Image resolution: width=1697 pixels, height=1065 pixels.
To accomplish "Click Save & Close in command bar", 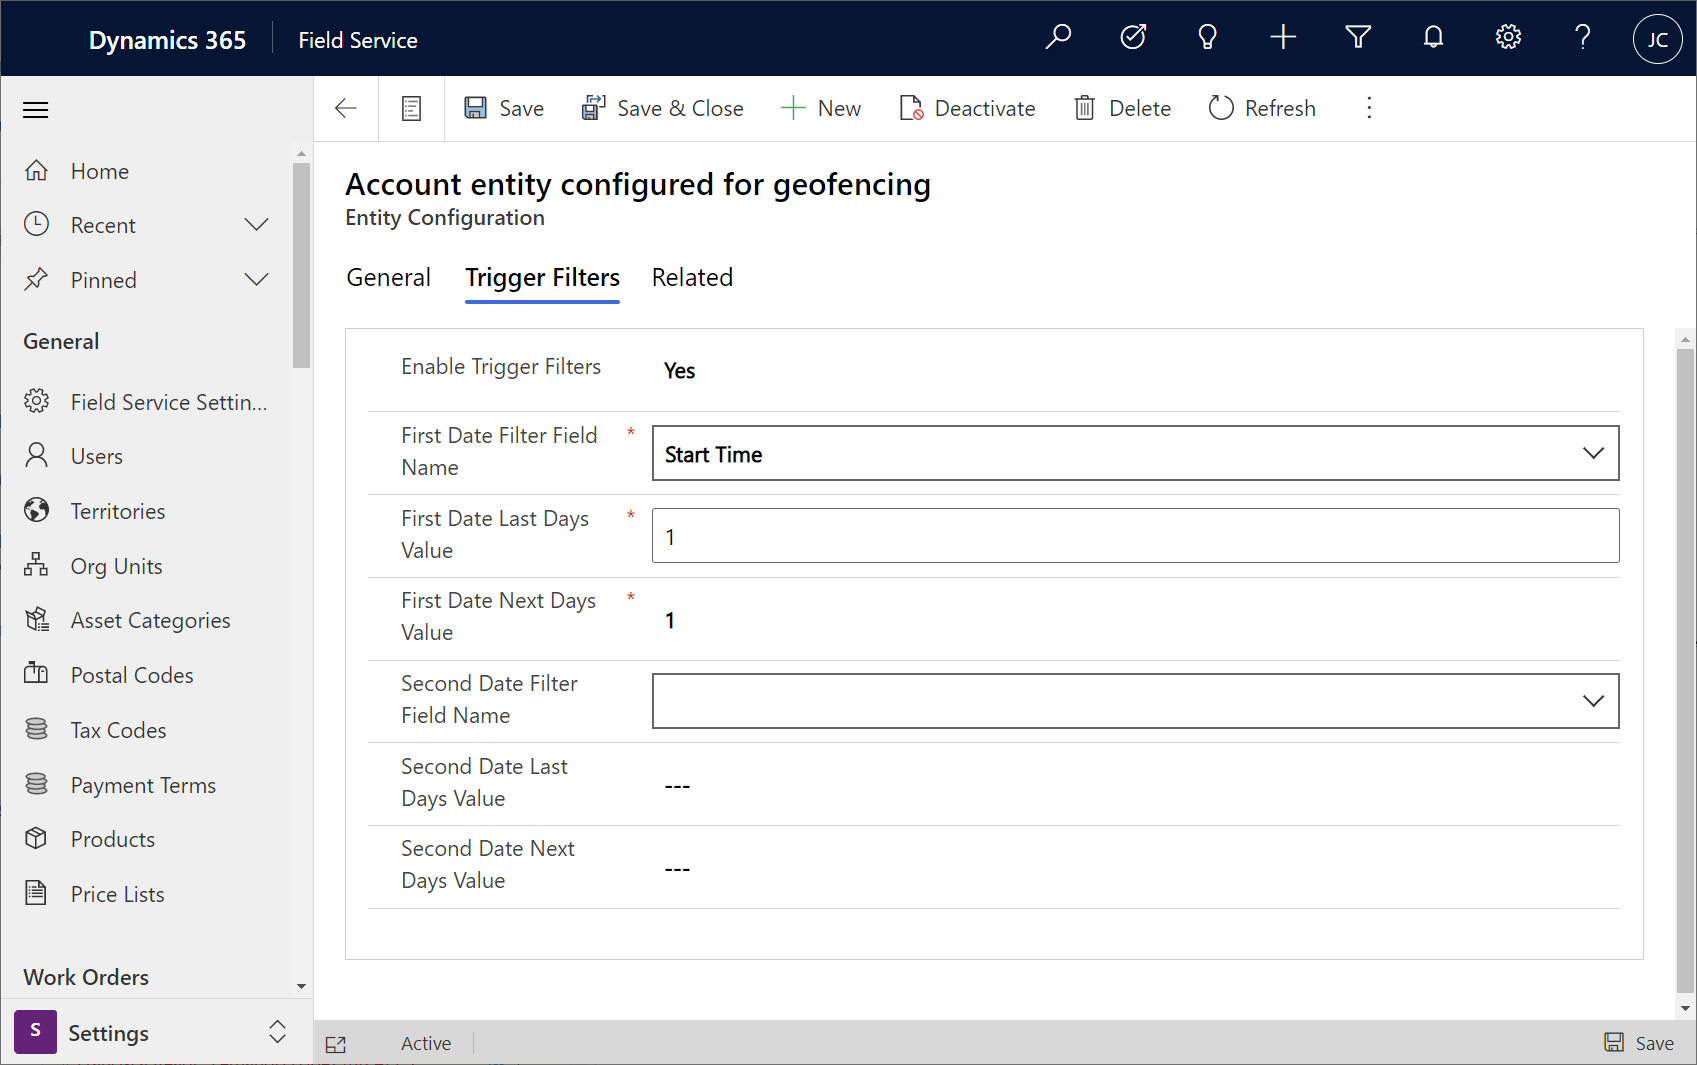I will point(662,108).
